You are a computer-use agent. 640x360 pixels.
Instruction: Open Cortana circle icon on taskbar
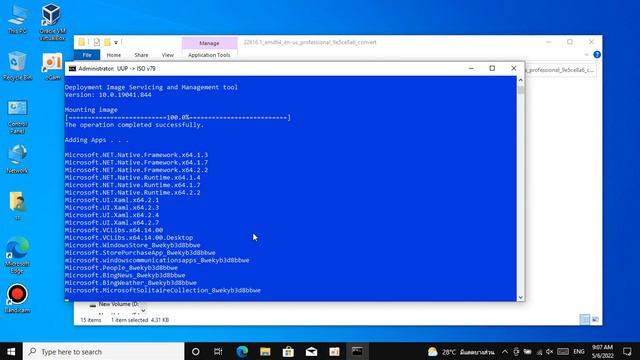(196, 351)
